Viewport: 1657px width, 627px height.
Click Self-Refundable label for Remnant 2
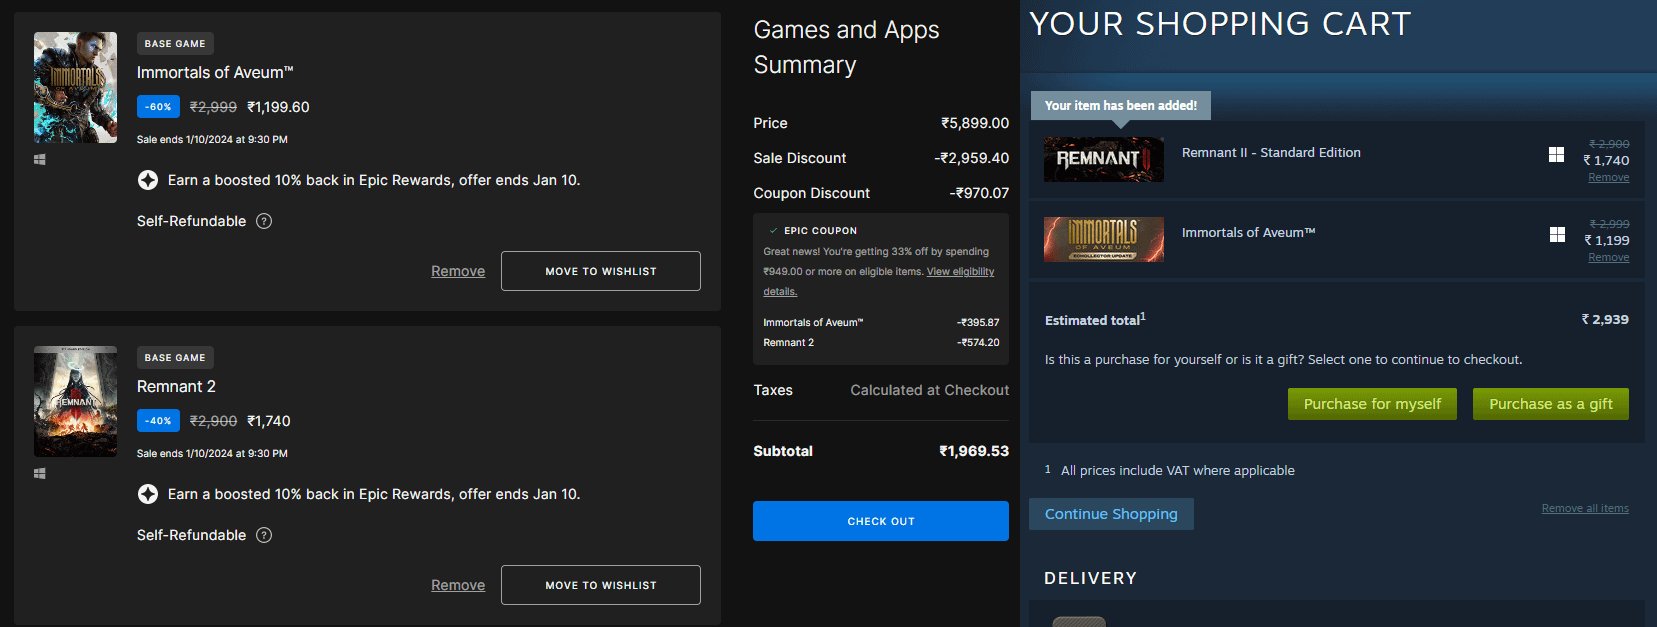pos(191,535)
